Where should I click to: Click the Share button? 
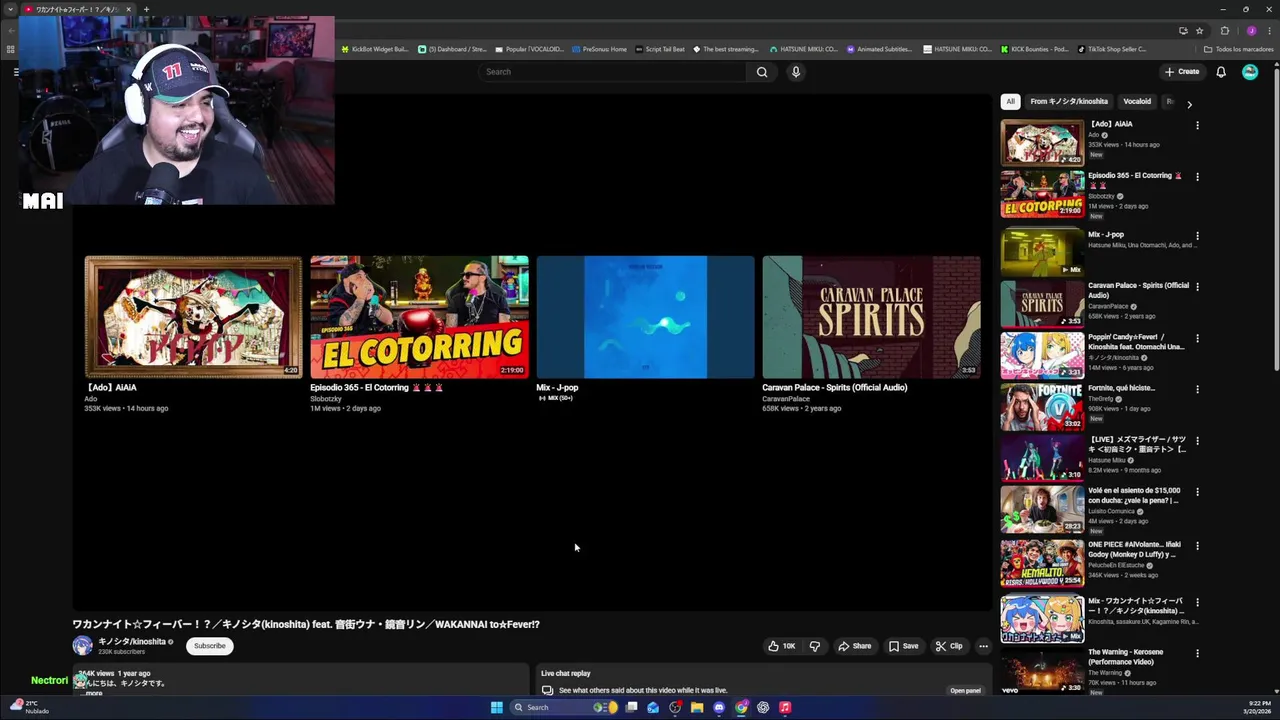[855, 646]
